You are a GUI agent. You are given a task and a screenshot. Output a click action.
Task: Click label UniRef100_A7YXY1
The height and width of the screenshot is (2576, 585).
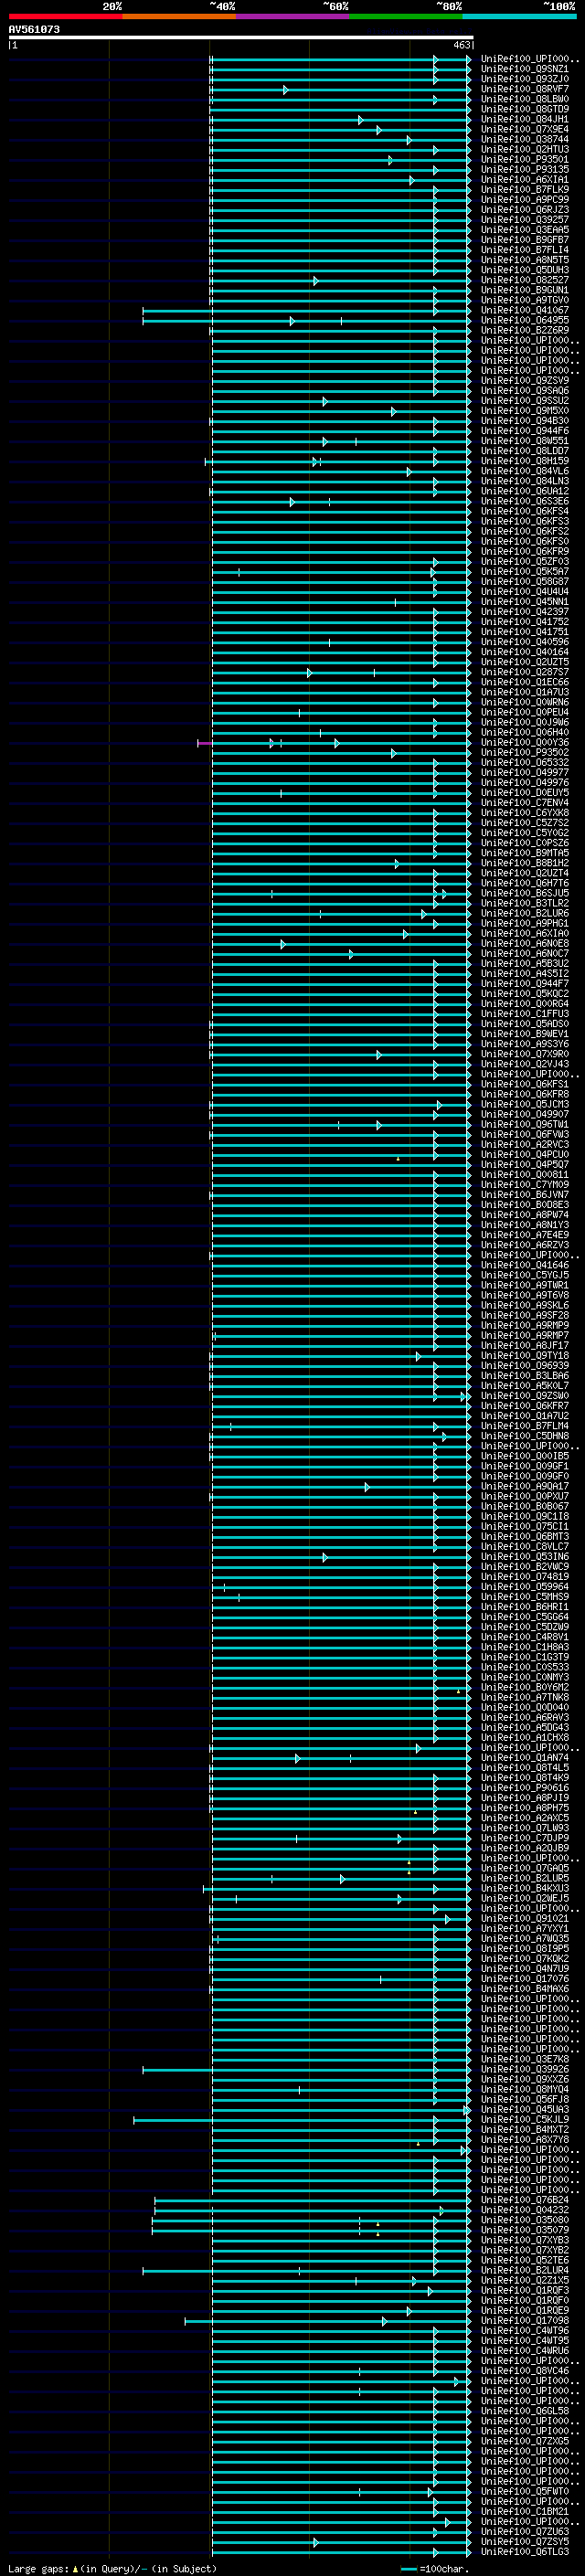pyautogui.click(x=524, y=1929)
